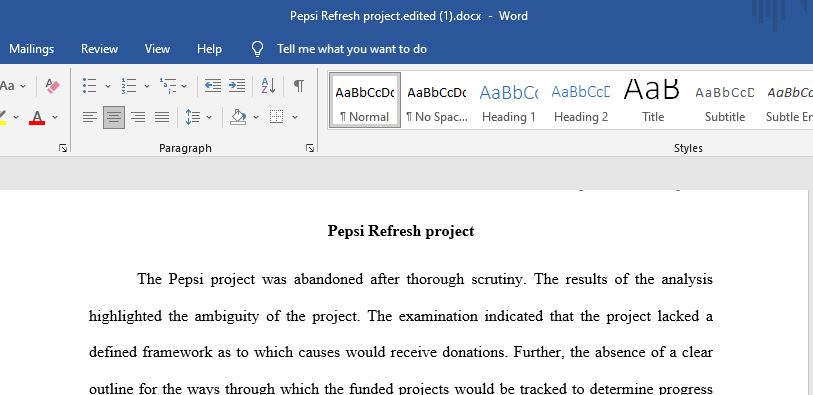Justify paragraph text
The width and height of the screenshot is (813, 395).
click(162, 117)
